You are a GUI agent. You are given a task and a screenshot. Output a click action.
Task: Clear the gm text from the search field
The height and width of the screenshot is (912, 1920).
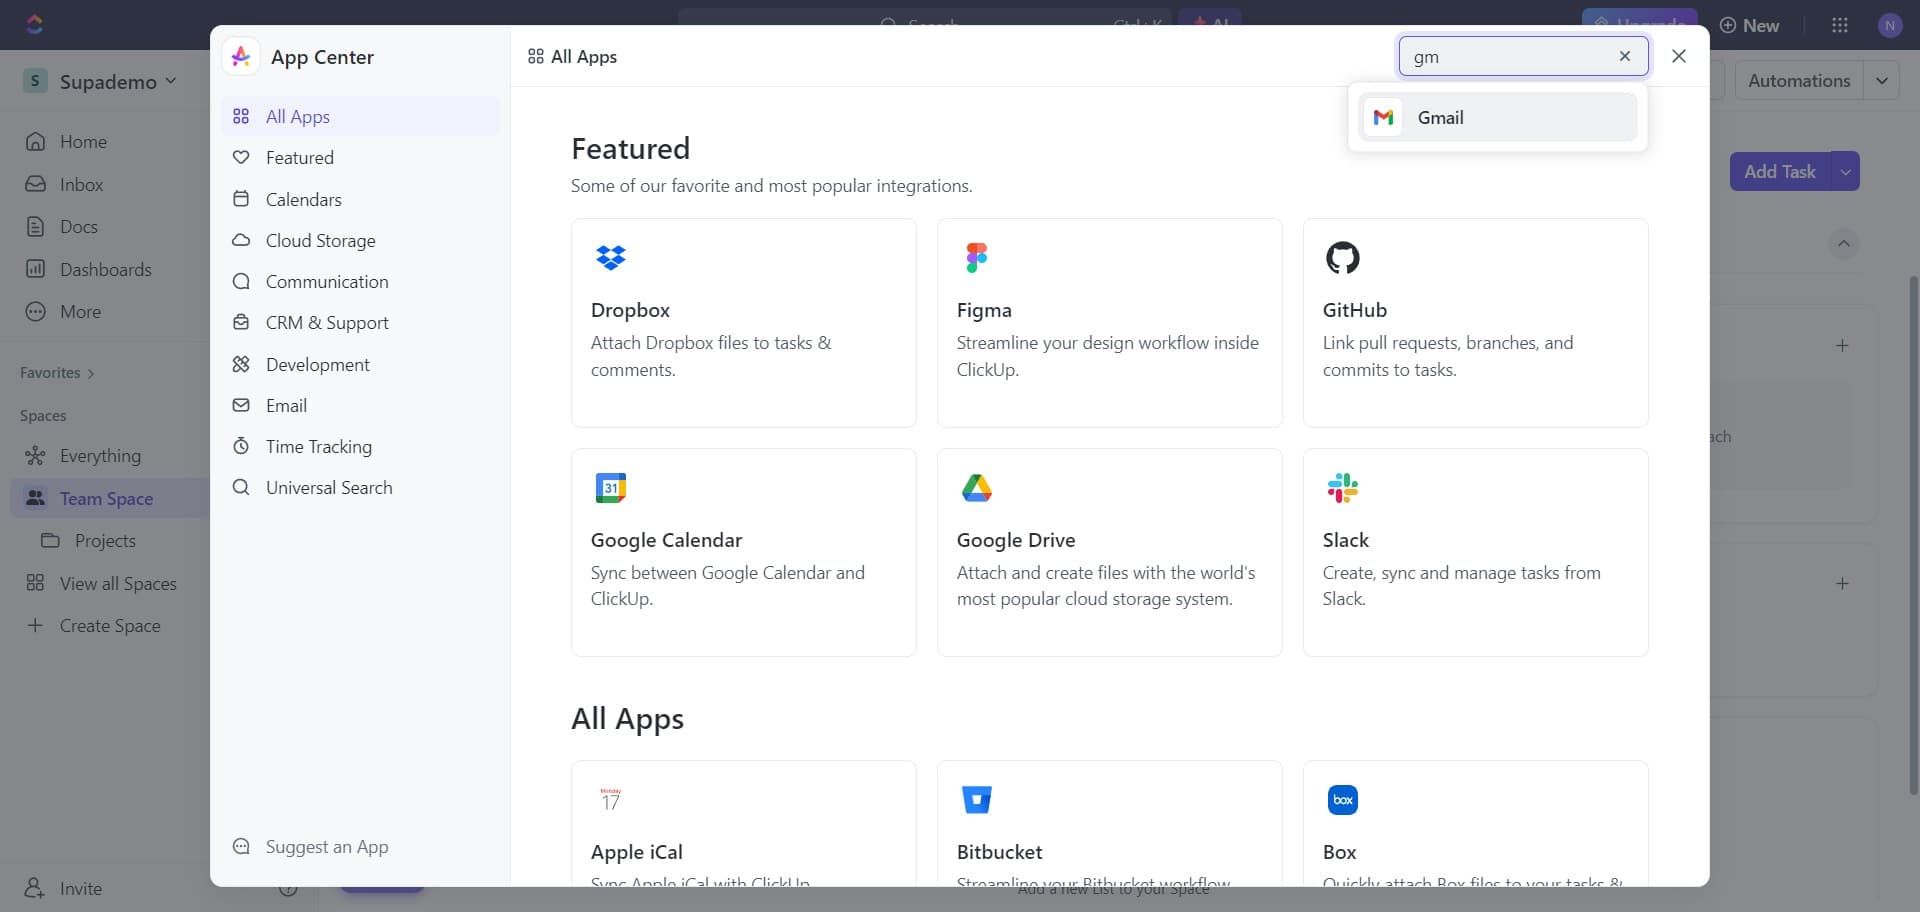click(1625, 57)
